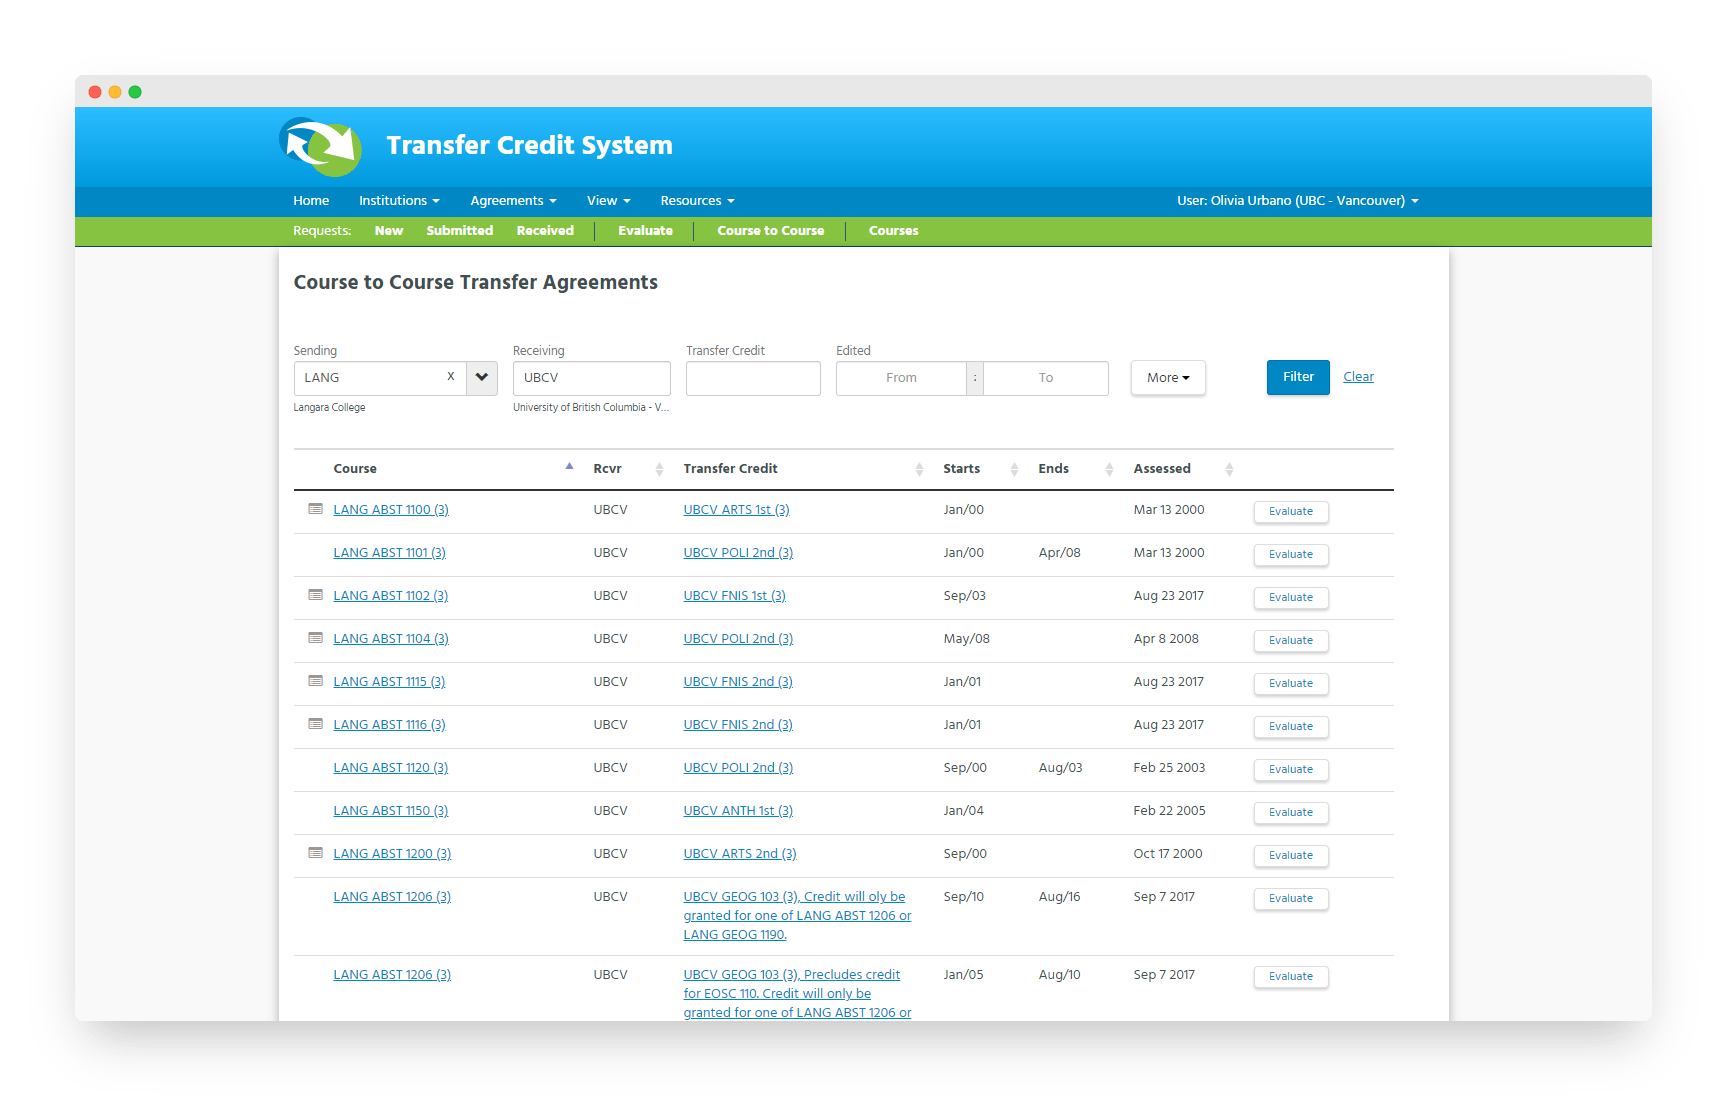Click the Transfer Credit System logo icon
Screen dimensions: 1727x1096
coord(320,146)
